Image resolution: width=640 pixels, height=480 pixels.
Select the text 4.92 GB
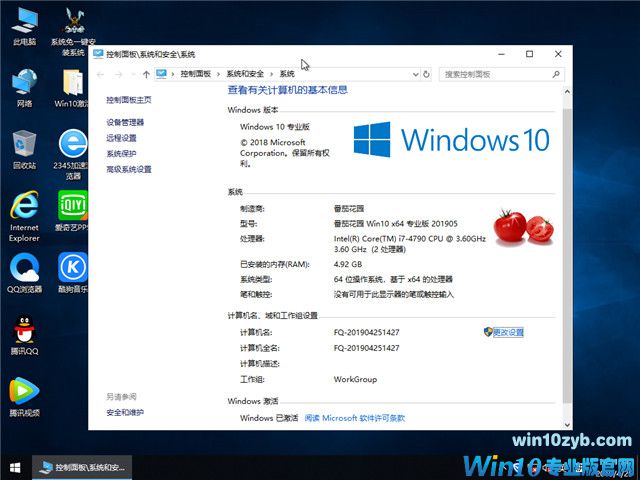(348, 264)
